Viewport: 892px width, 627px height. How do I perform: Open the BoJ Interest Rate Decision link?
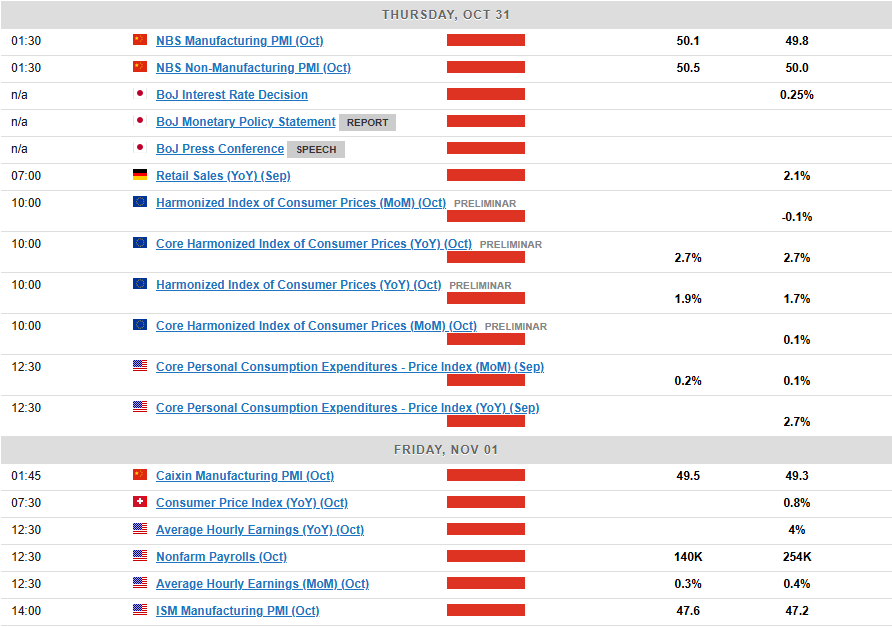click(x=232, y=95)
